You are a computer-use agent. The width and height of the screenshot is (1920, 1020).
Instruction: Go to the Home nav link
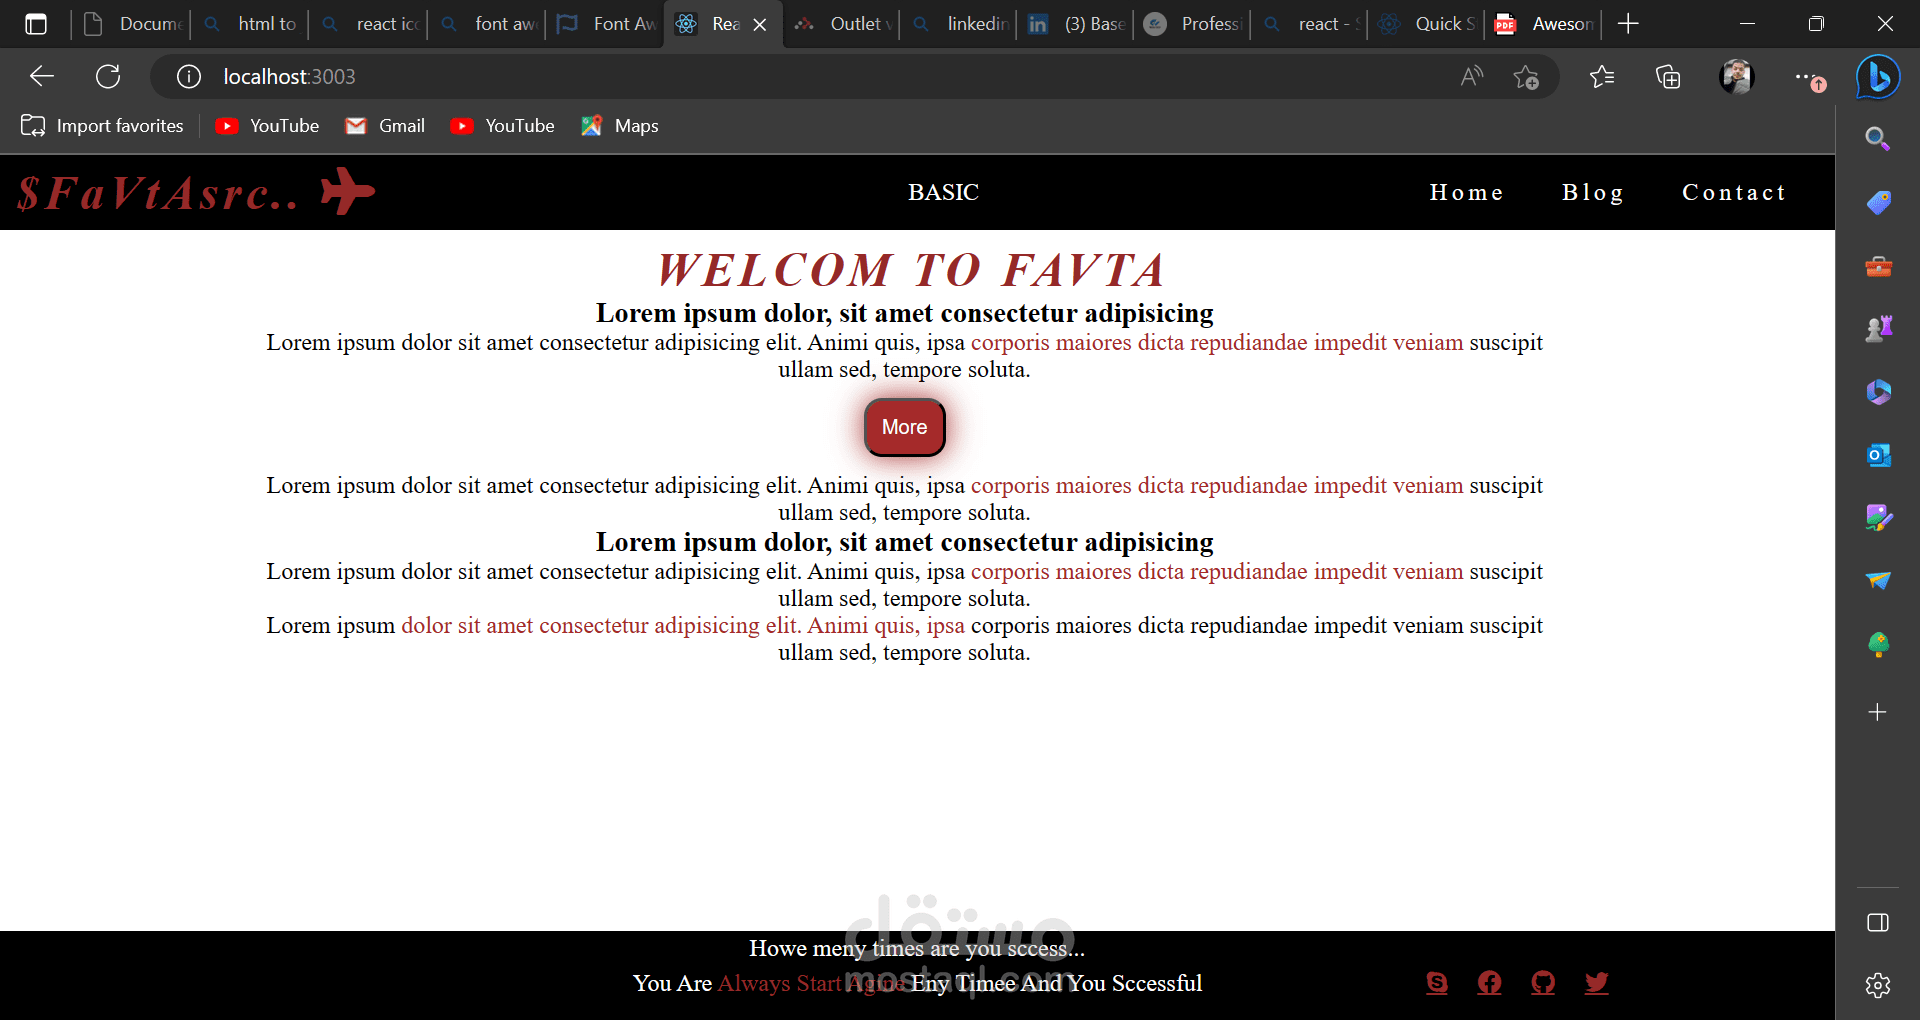(1466, 192)
